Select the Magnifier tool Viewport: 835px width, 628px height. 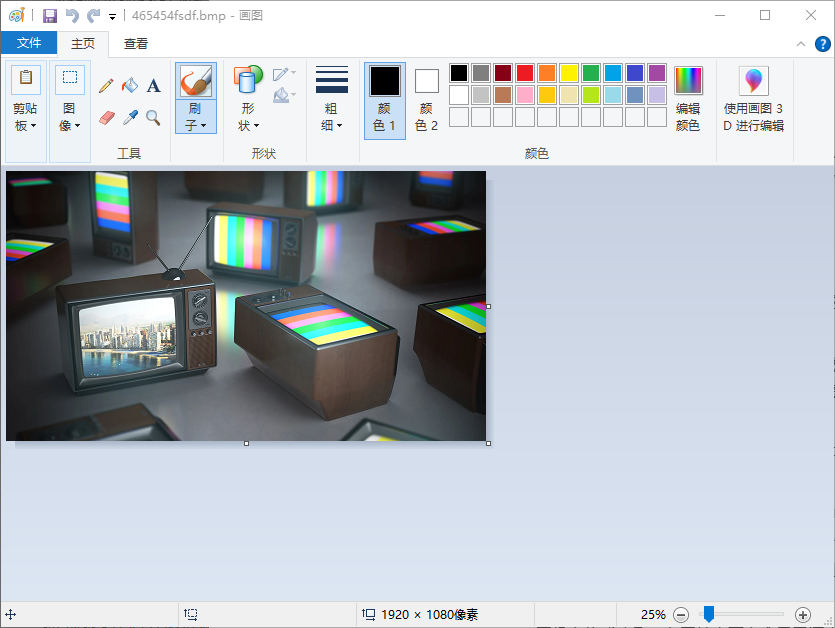[154, 118]
